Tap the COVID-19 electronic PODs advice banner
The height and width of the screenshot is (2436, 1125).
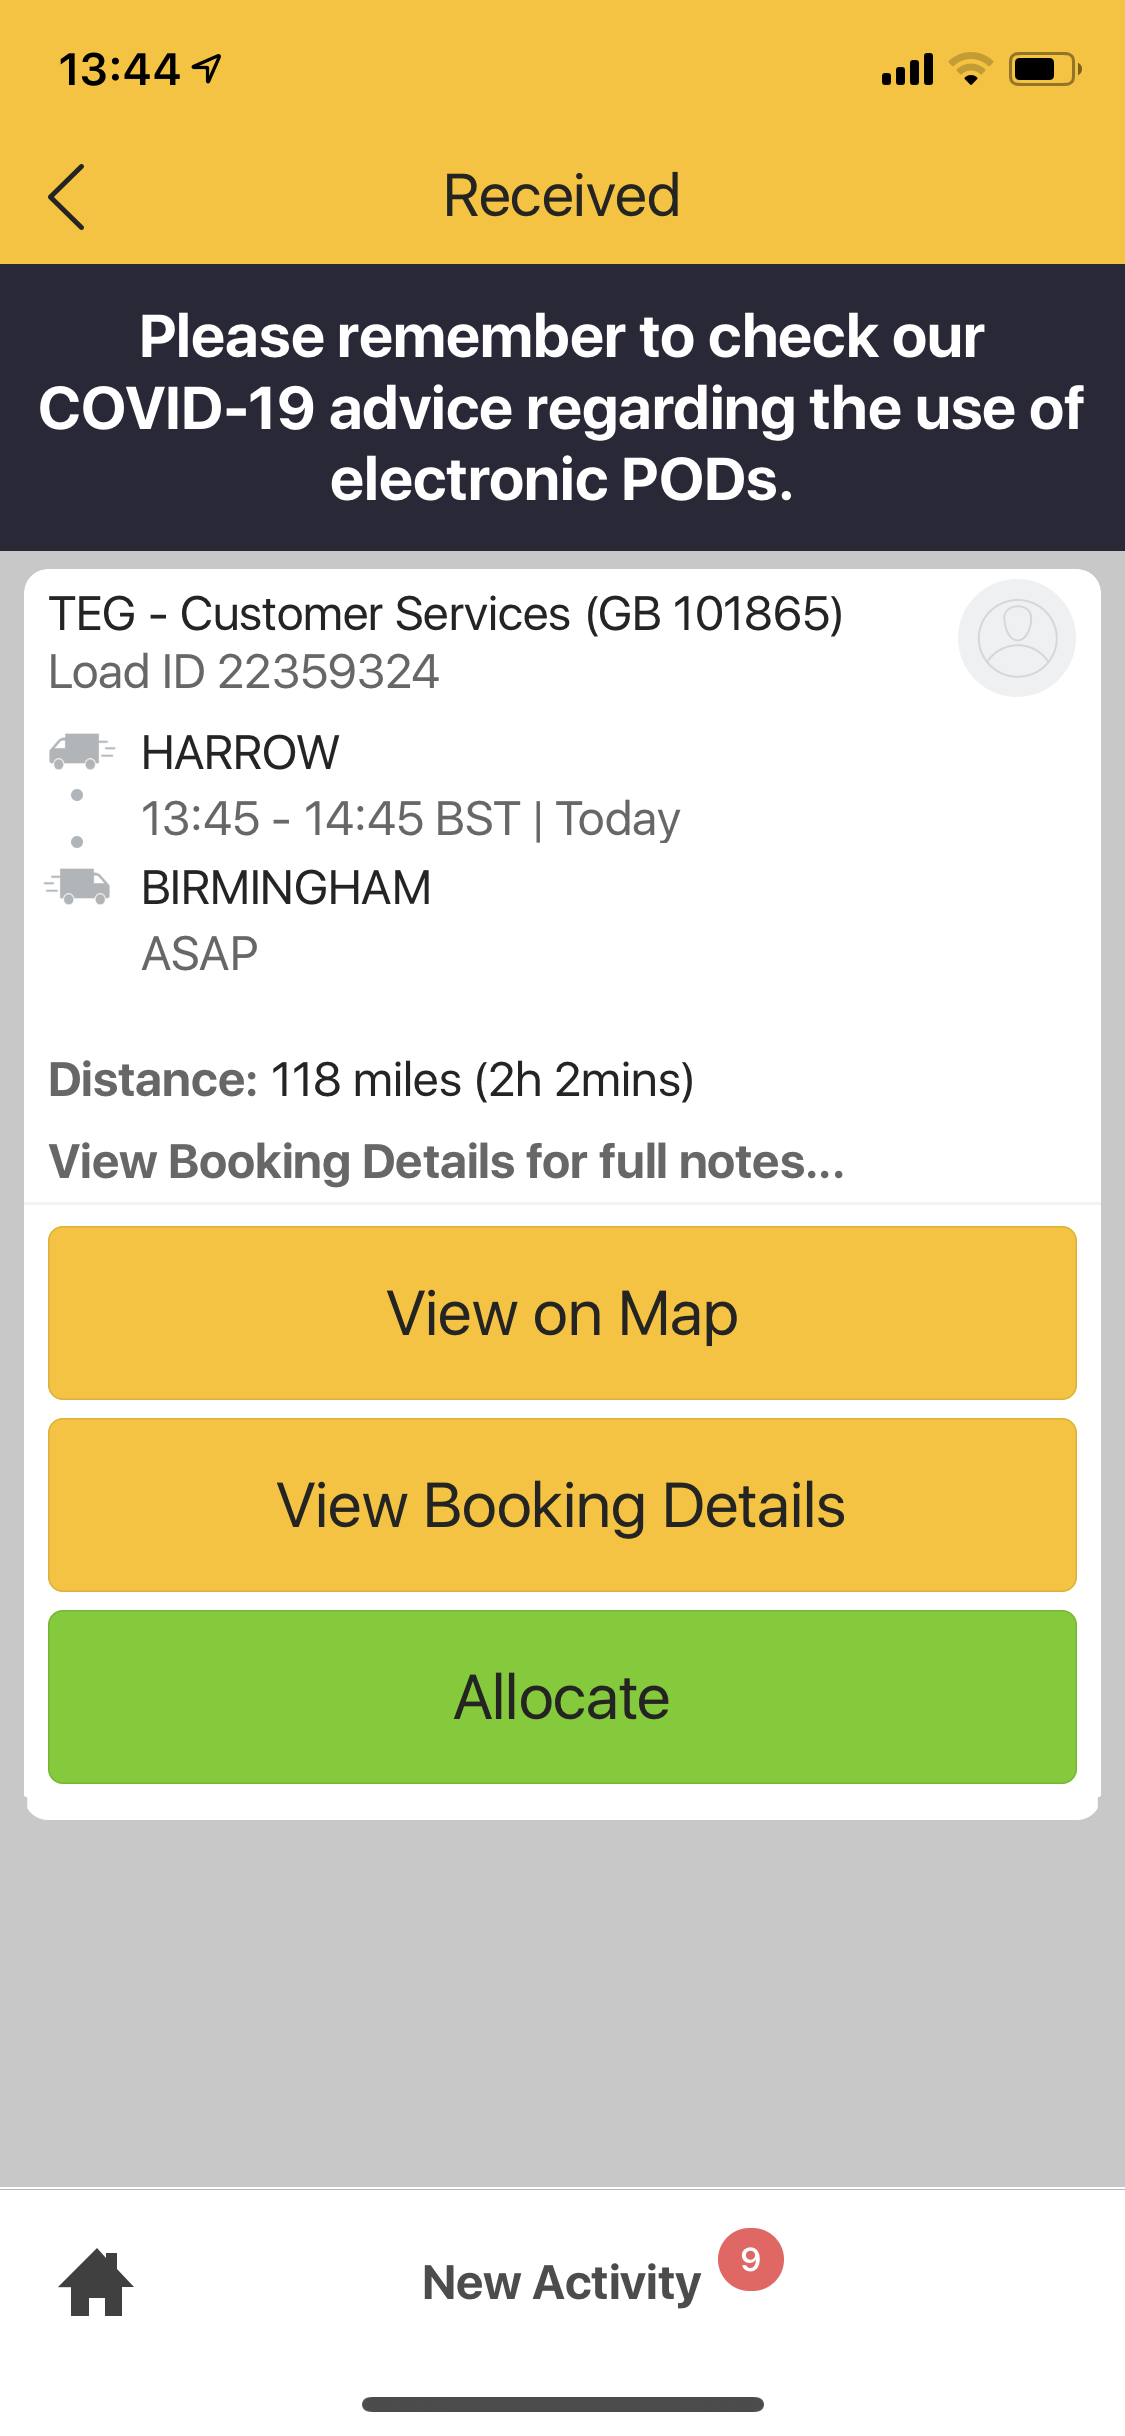pyautogui.click(x=562, y=407)
